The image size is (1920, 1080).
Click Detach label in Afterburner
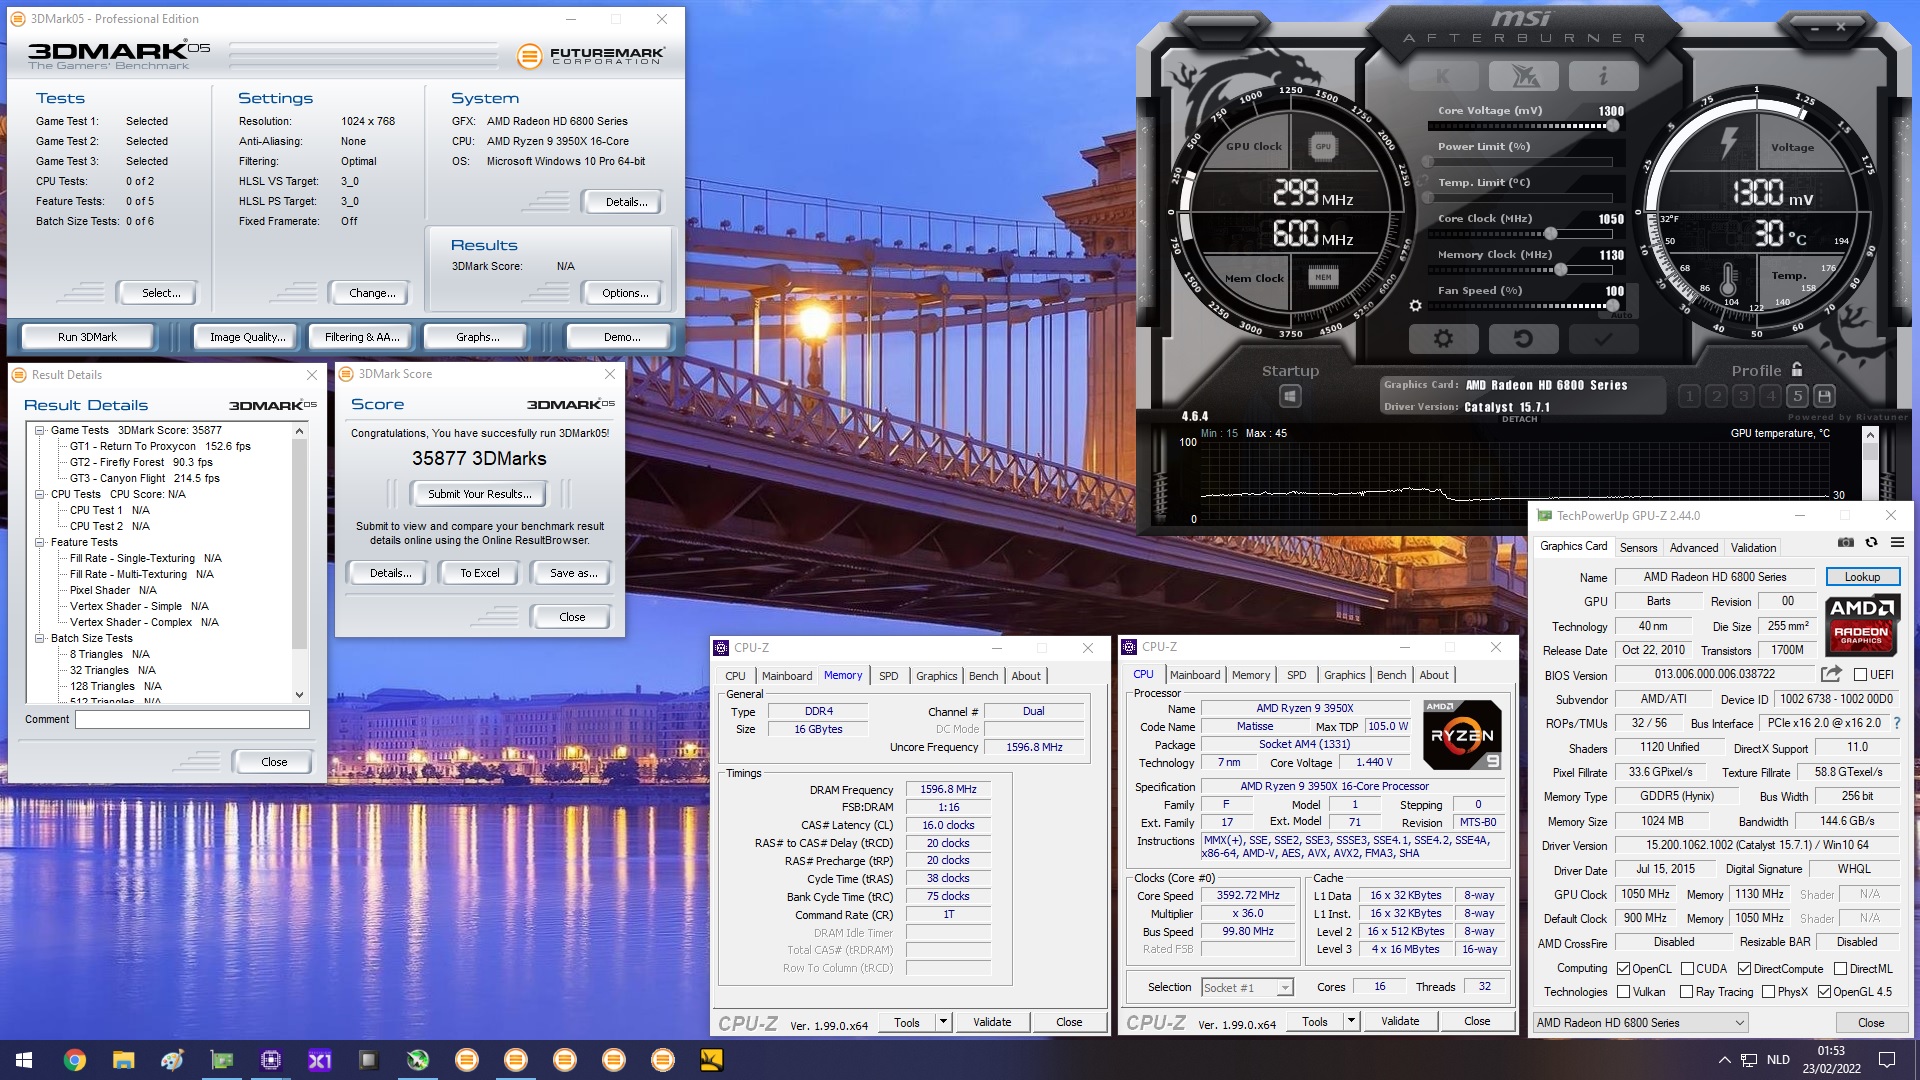1519,419
